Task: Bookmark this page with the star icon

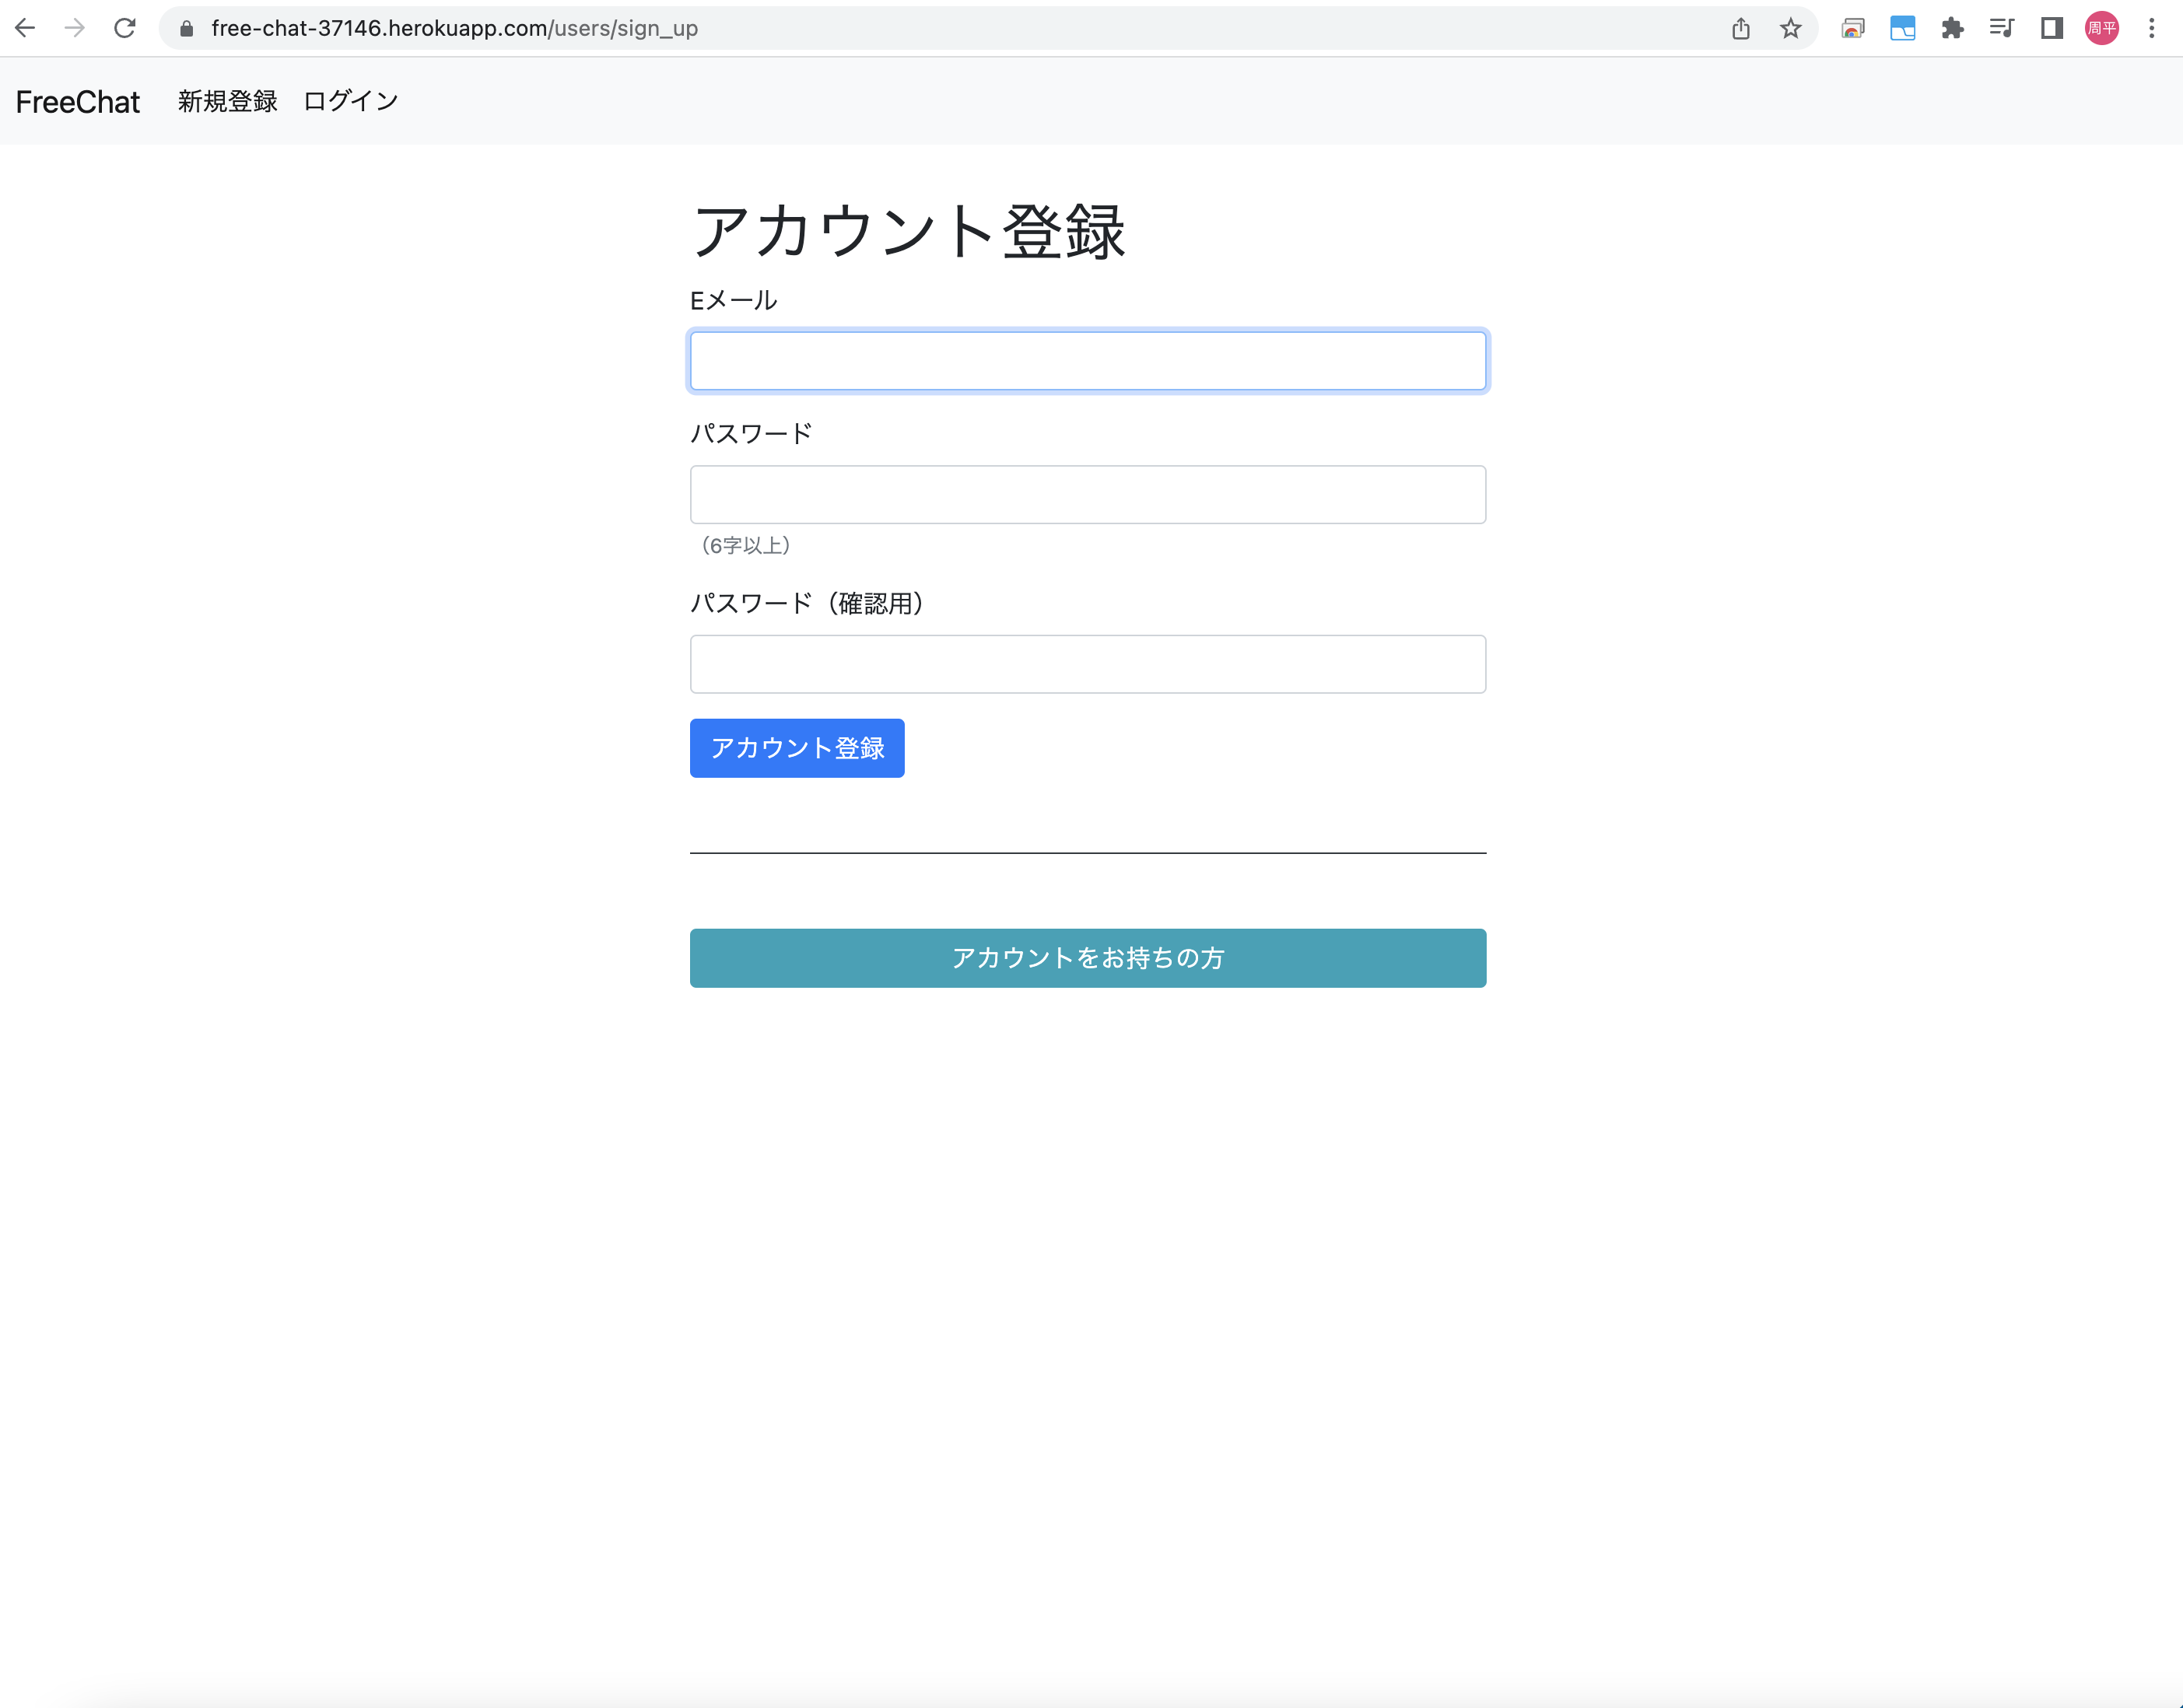Action: point(1789,28)
